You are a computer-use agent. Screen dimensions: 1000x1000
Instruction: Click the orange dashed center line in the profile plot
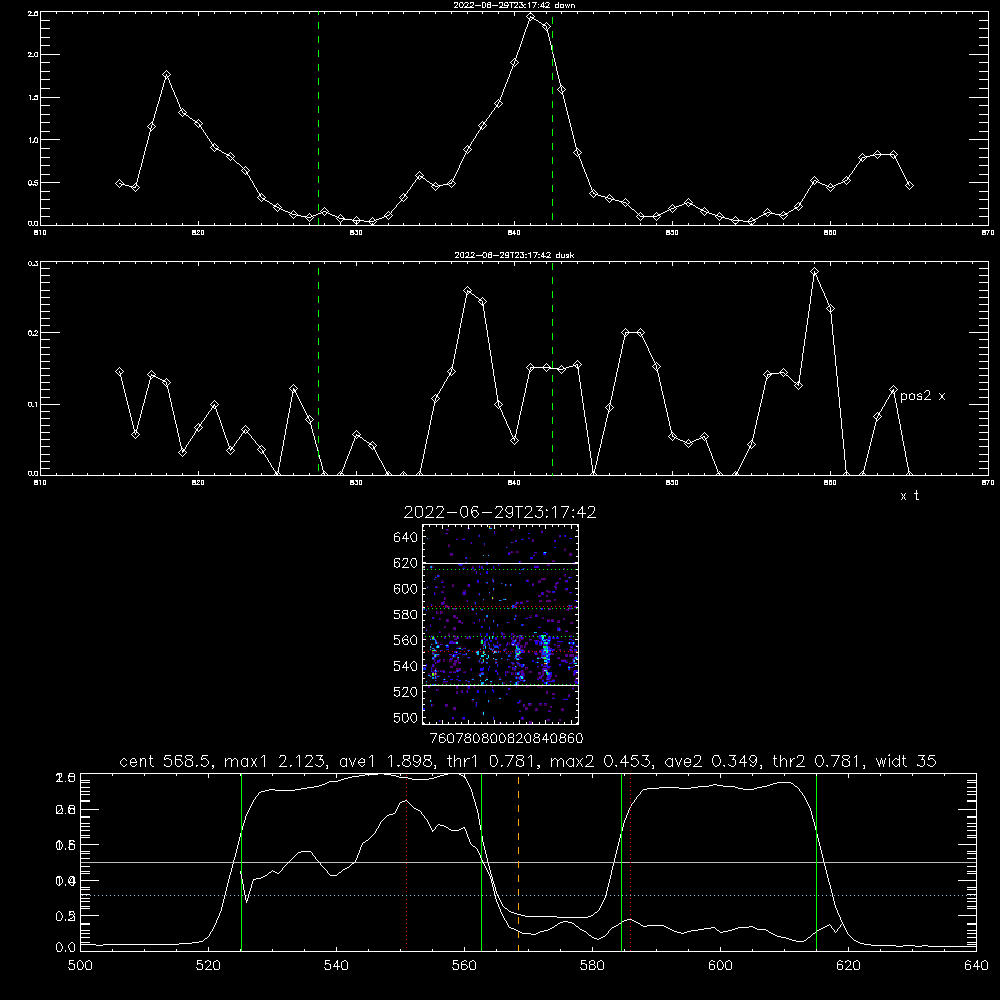(518, 862)
